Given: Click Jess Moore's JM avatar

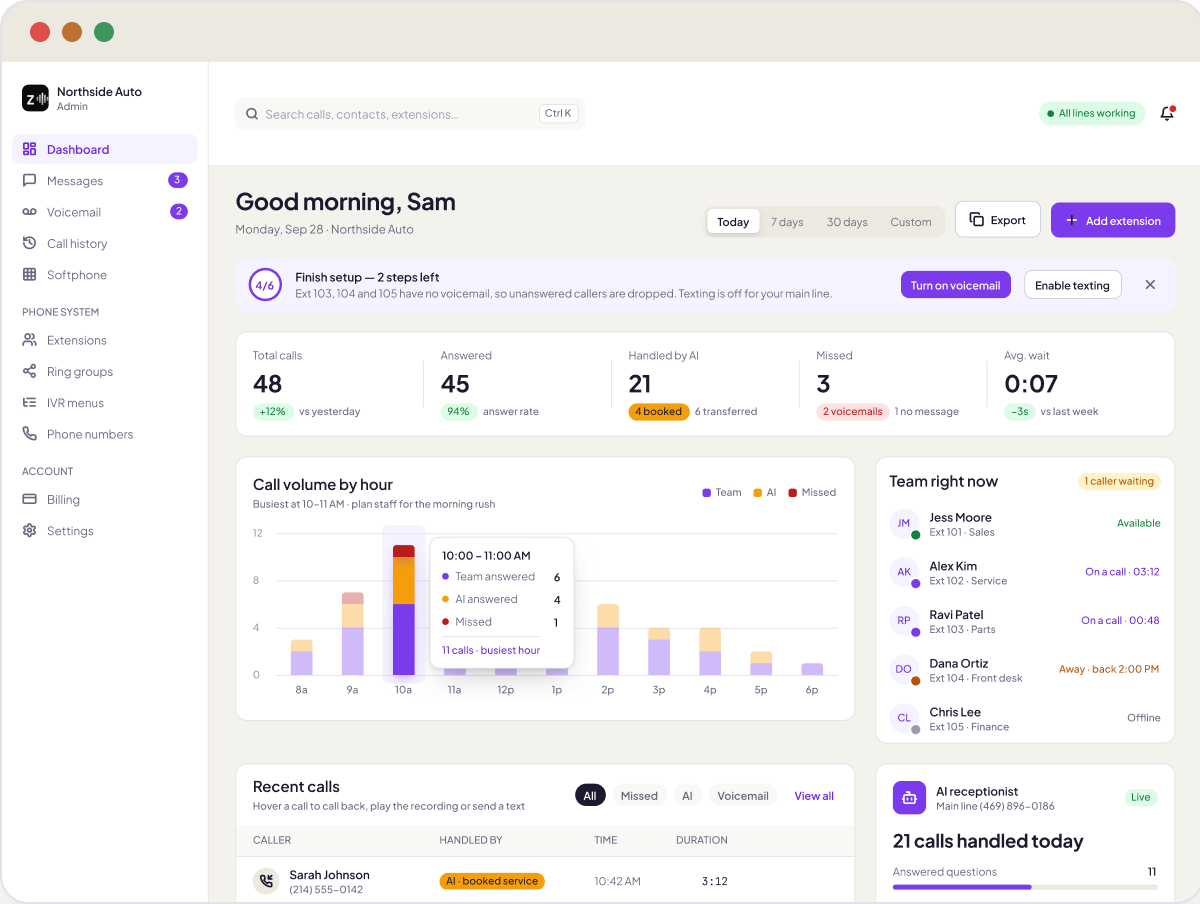Looking at the screenshot, I should coord(903,524).
